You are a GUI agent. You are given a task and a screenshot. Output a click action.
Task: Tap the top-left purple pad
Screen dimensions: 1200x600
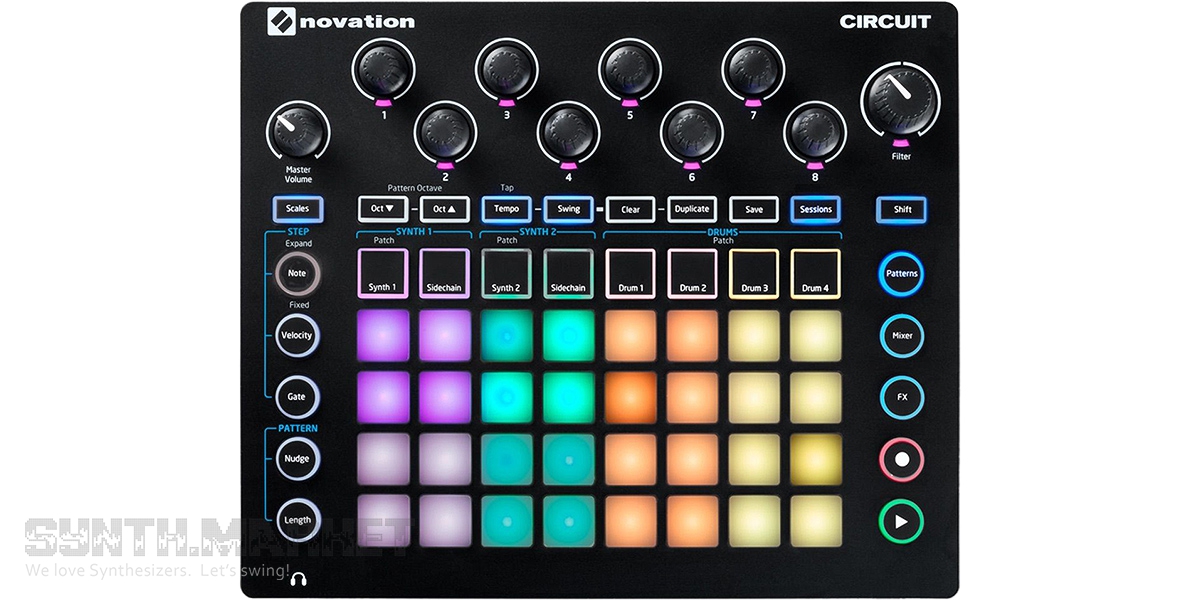tap(383, 336)
